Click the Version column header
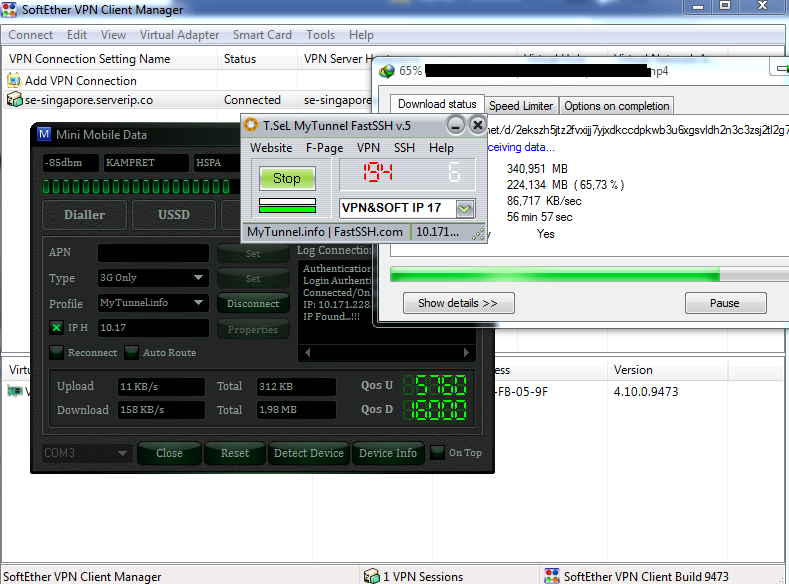Screen dimensions: 789x584 pyautogui.click(x=668, y=370)
